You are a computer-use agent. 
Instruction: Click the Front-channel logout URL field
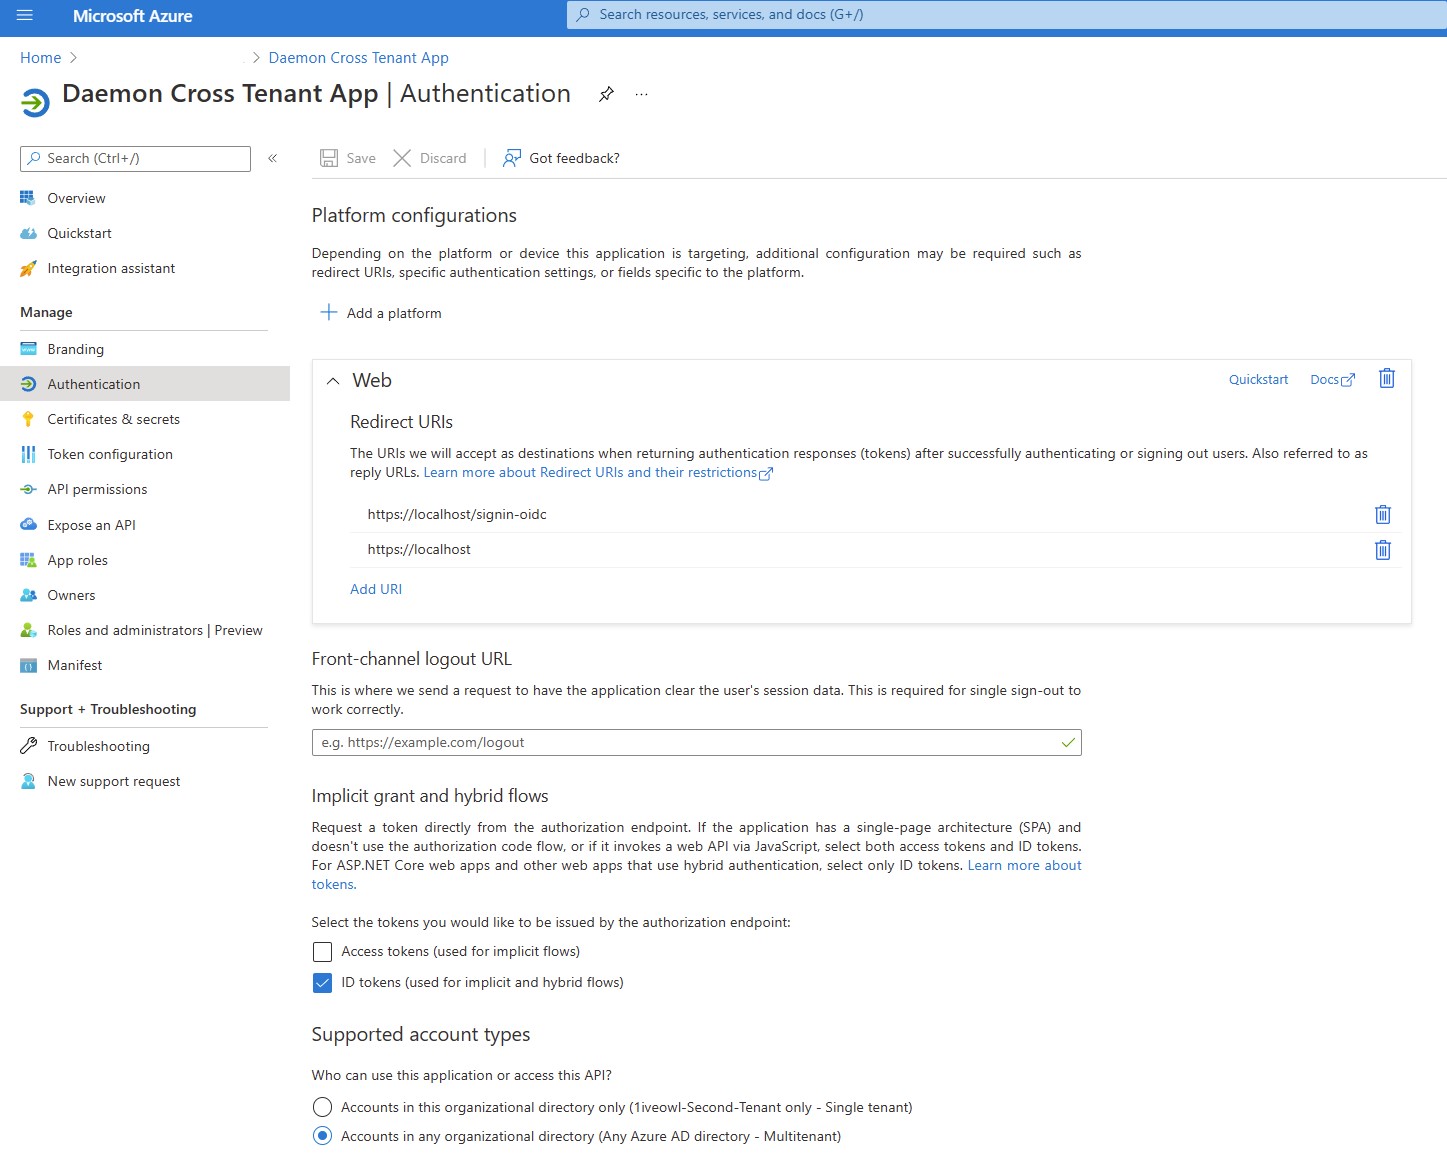(696, 742)
